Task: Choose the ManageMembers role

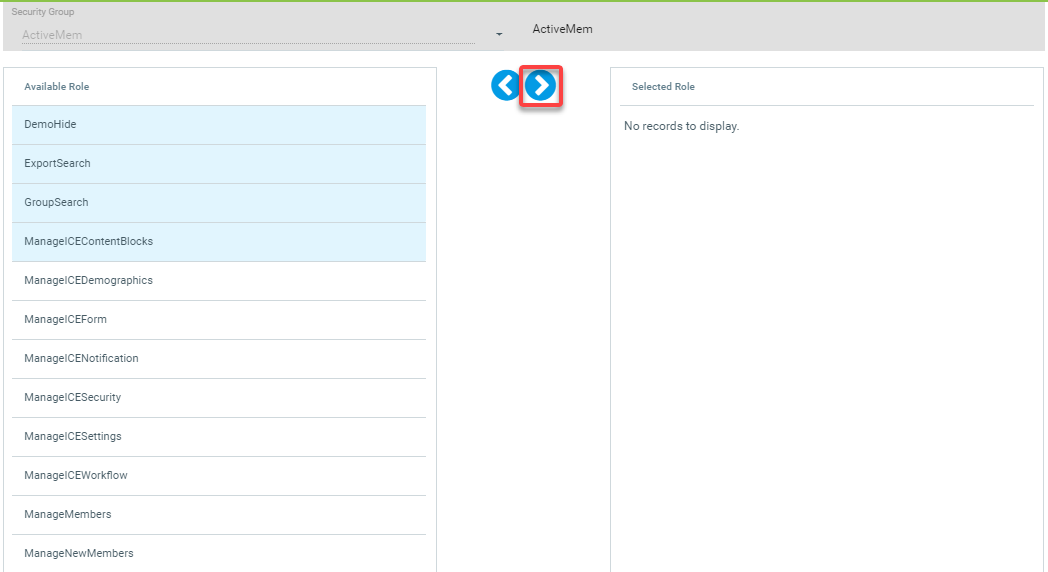Action: point(218,515)
